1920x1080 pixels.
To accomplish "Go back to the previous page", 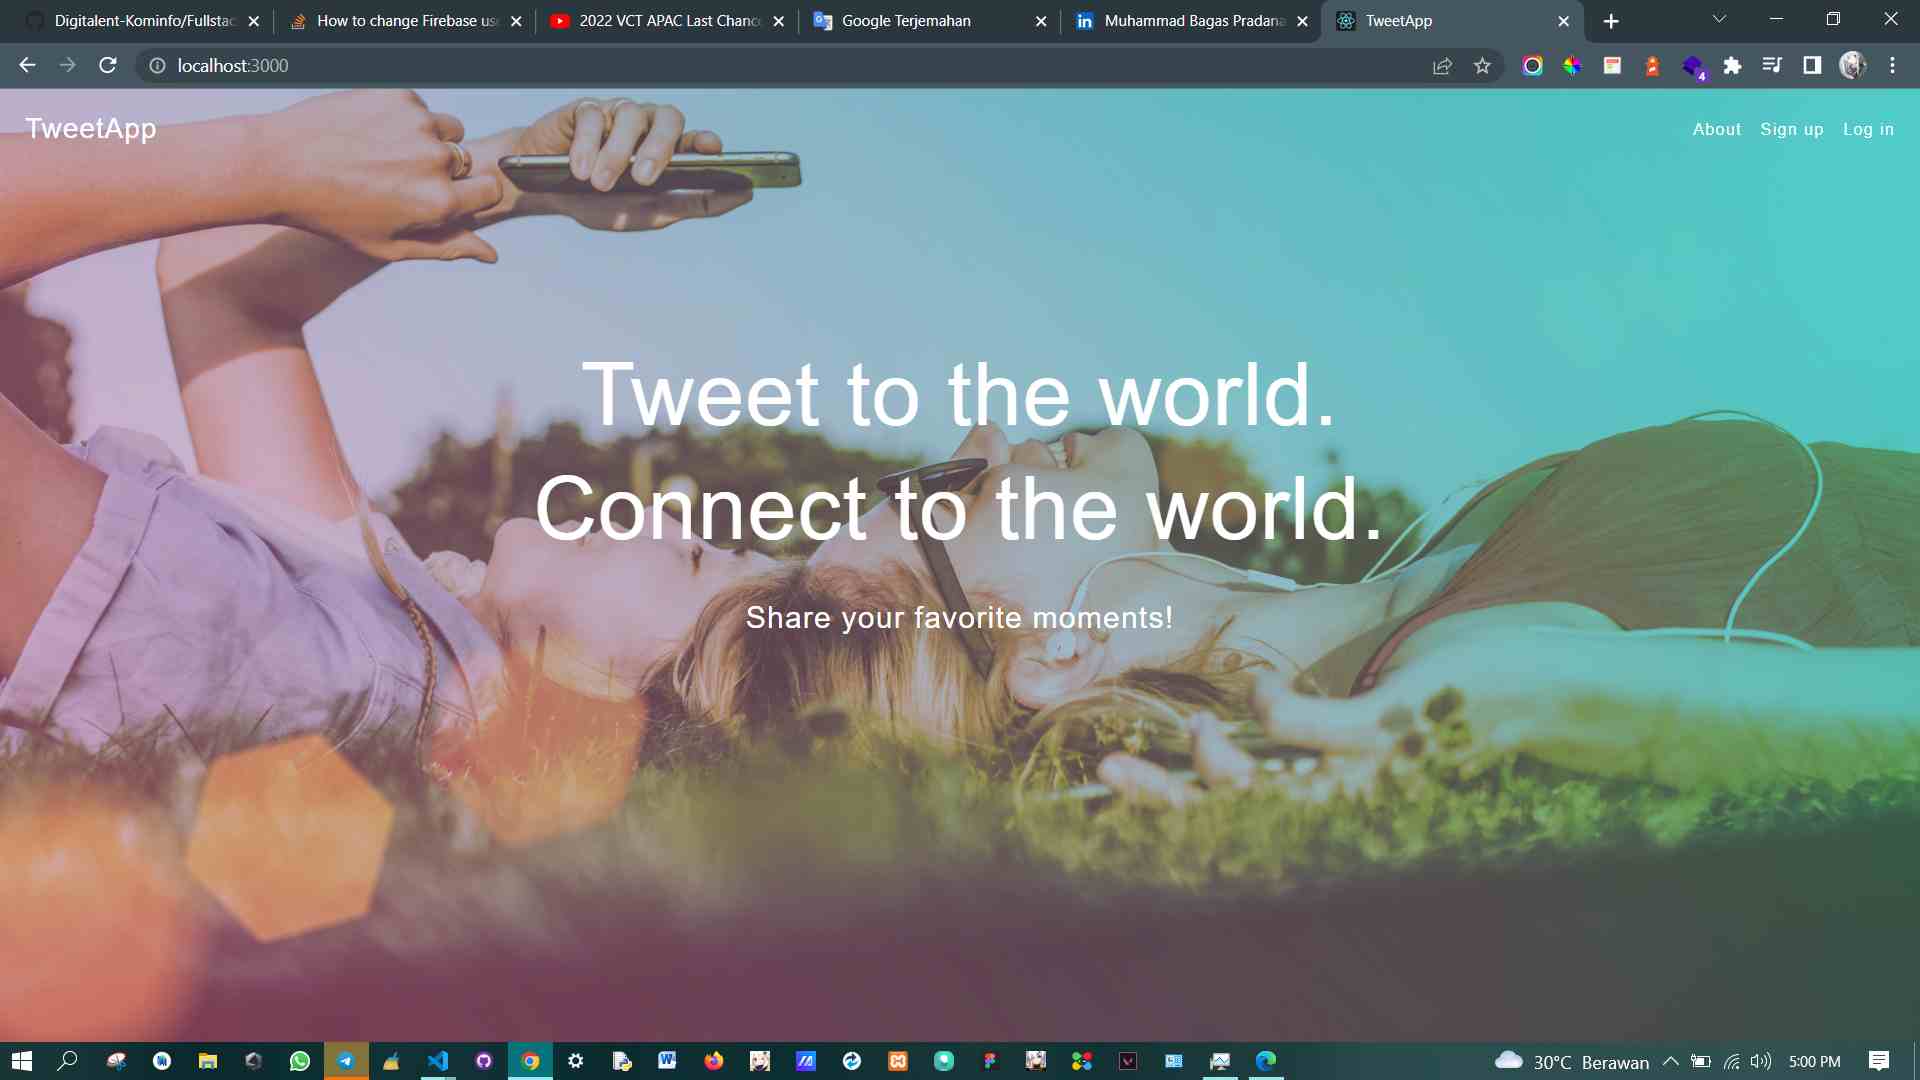I will pos(27,66).
